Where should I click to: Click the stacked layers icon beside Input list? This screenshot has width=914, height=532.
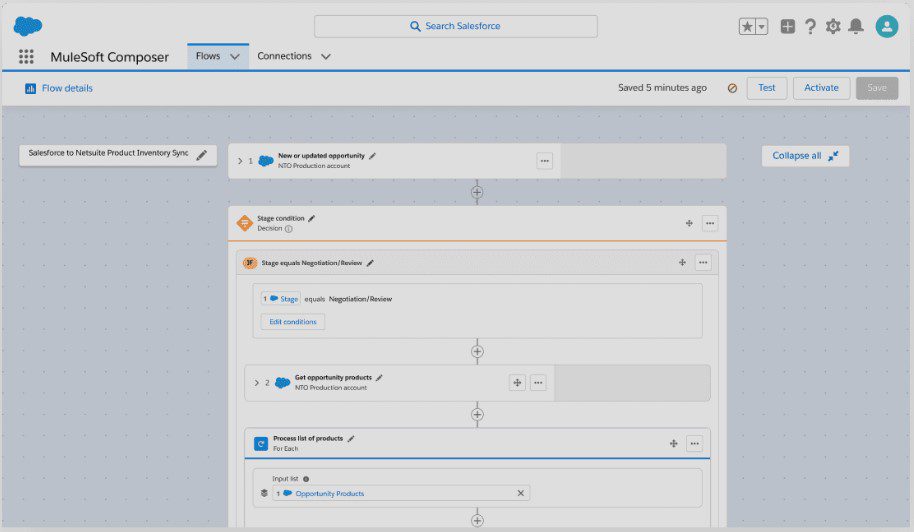(x=264, y=493)
